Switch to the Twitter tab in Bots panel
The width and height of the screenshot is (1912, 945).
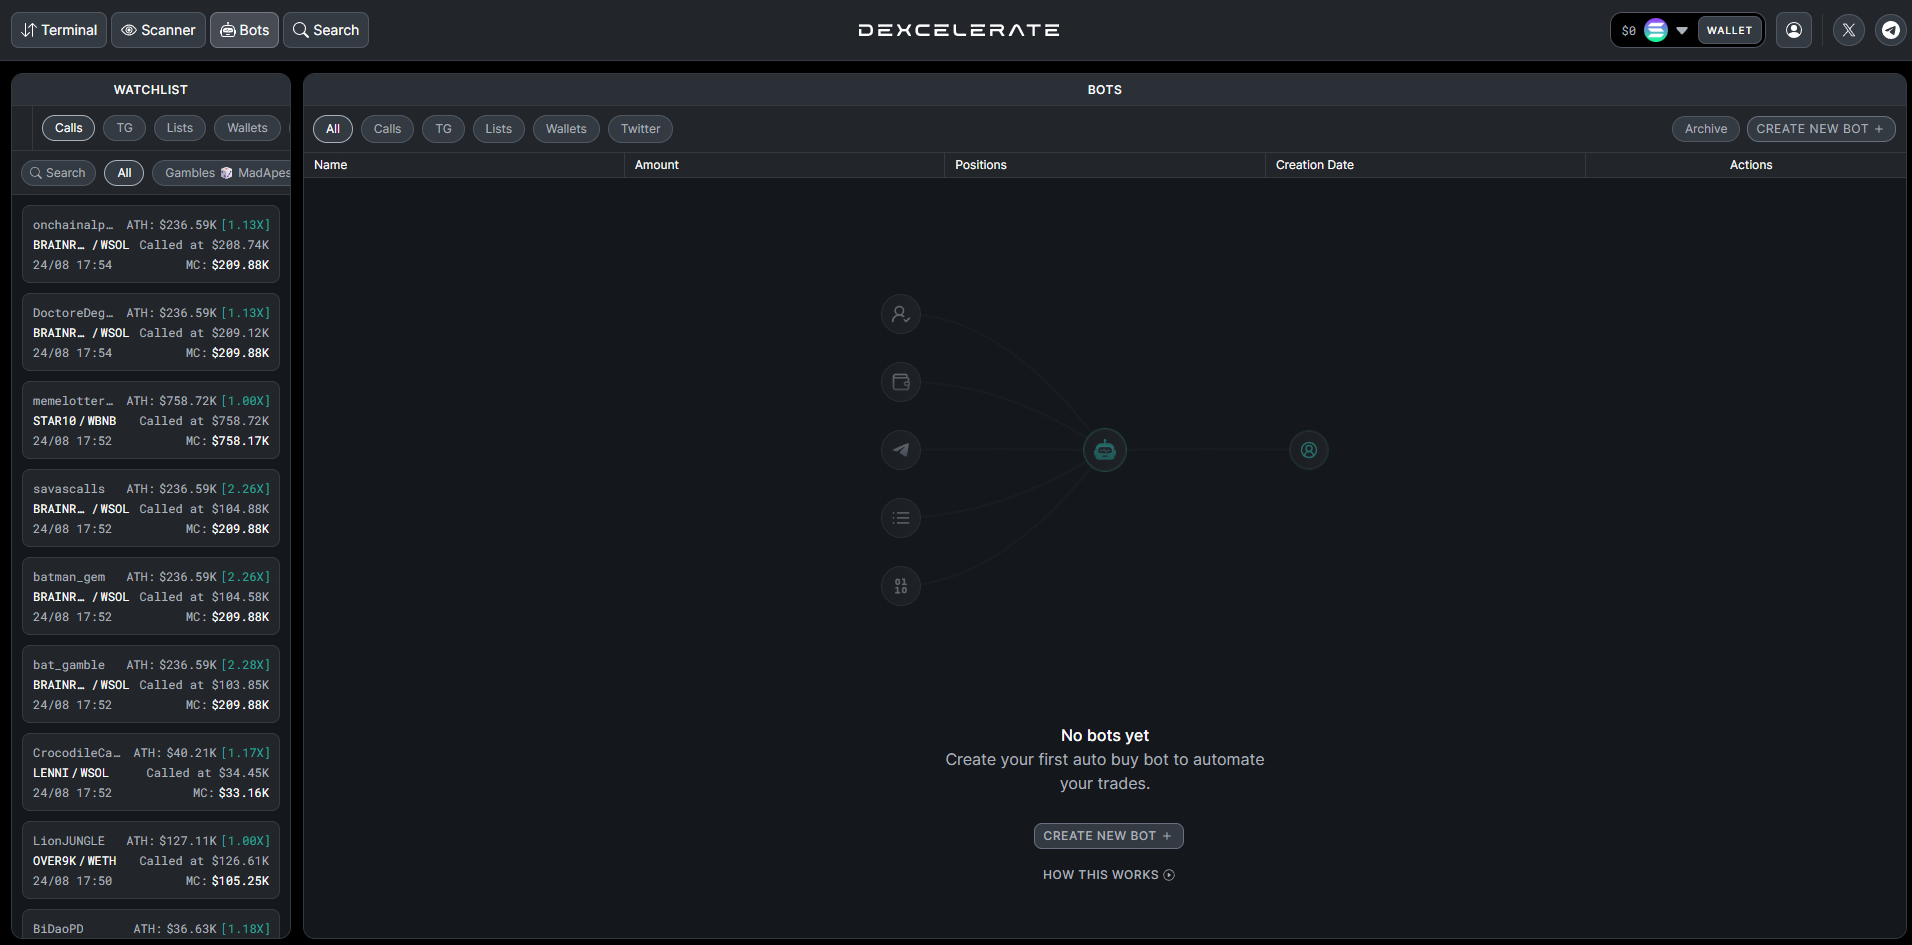tap(640, 128)
